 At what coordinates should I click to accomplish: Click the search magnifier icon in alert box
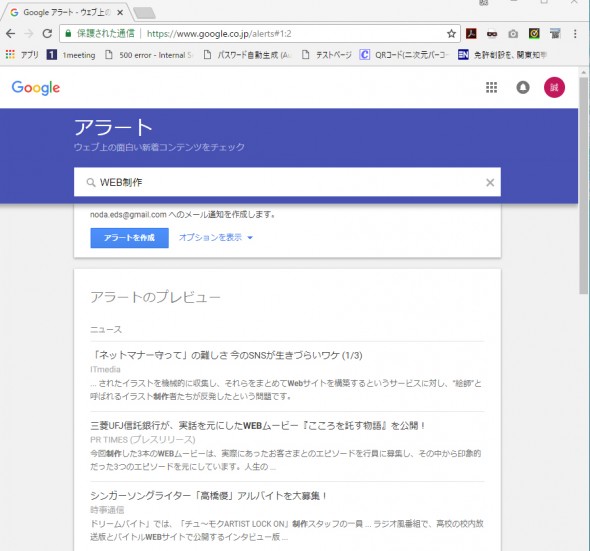[x=91, y=183]
